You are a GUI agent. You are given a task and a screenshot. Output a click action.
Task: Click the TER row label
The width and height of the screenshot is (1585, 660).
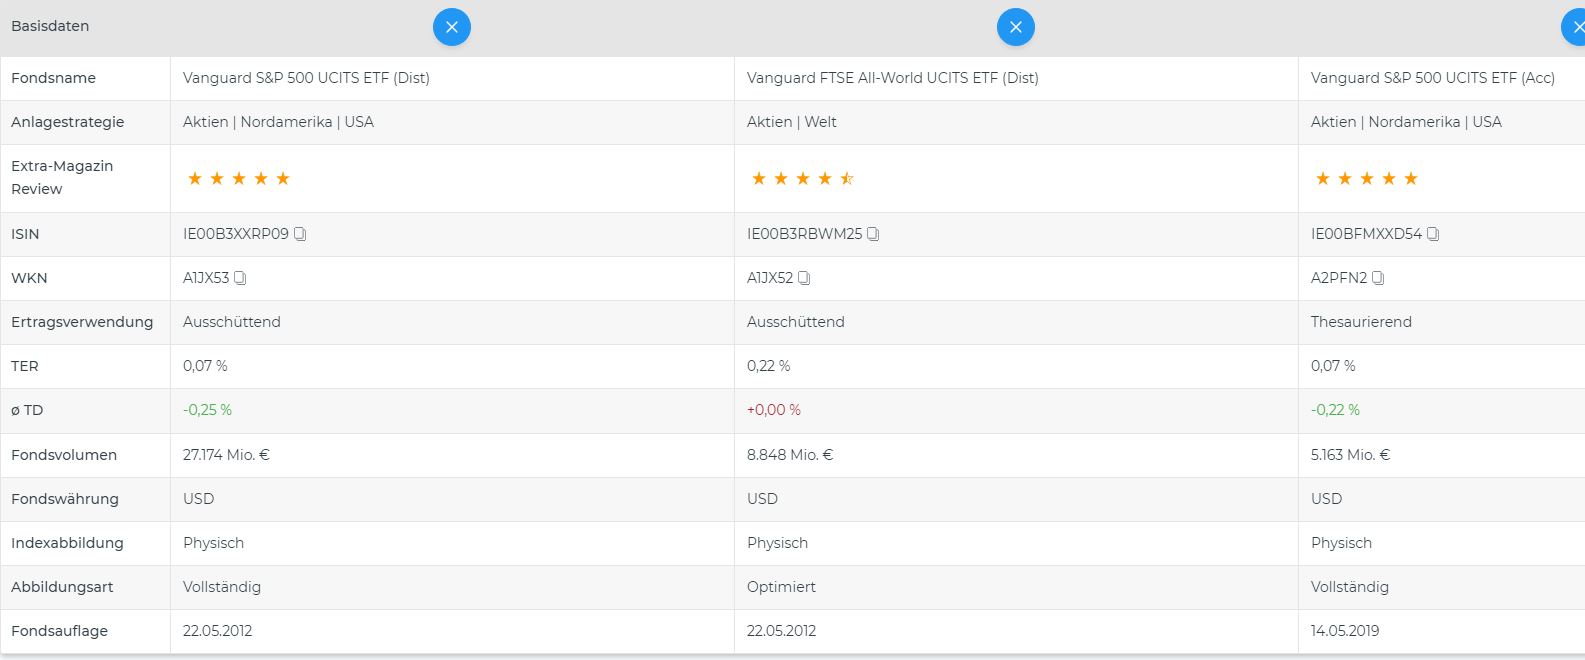click(25, 366)
